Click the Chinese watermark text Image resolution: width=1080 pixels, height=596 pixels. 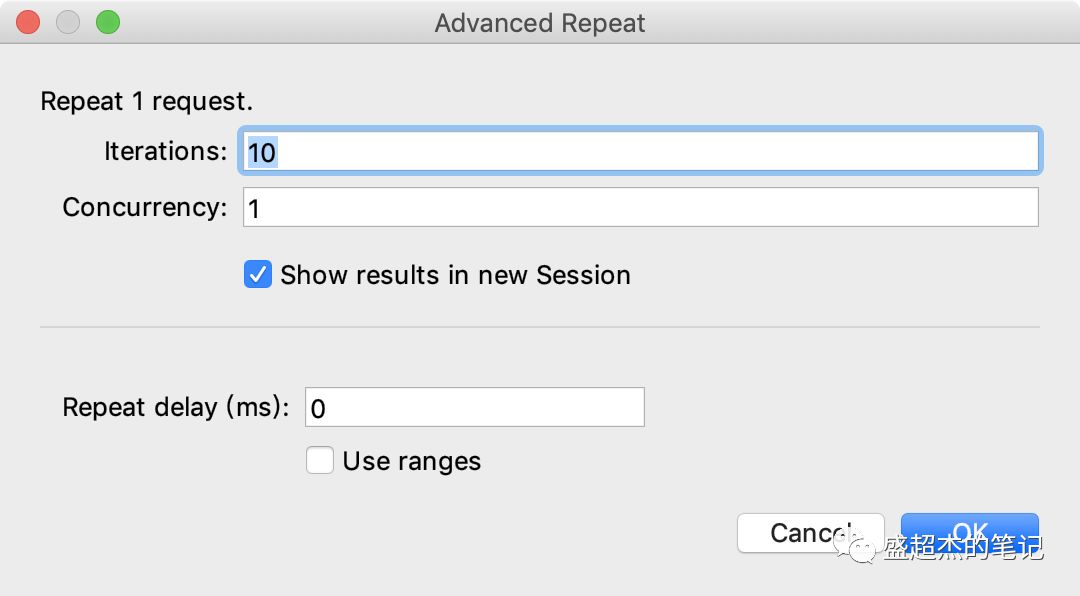[963, 548]
